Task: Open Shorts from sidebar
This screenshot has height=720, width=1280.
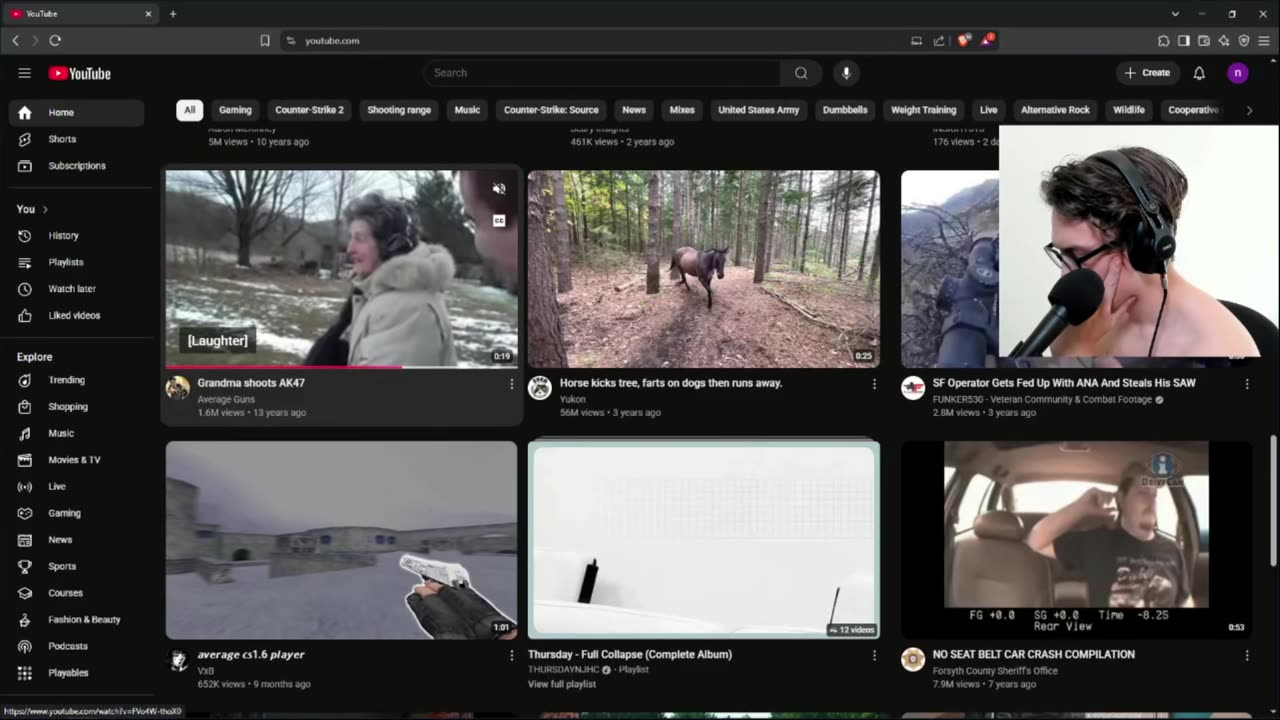Action: [x=76, y=139]
